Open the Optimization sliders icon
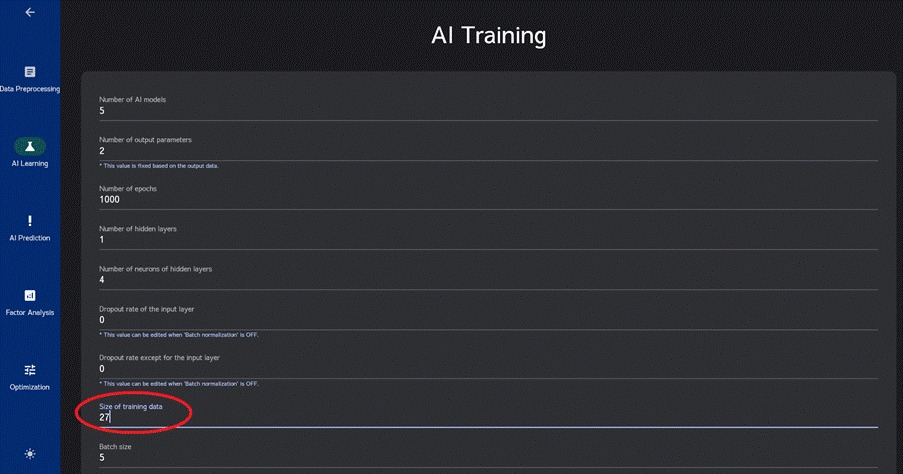The image size is (903, 474). click(30, 370)
